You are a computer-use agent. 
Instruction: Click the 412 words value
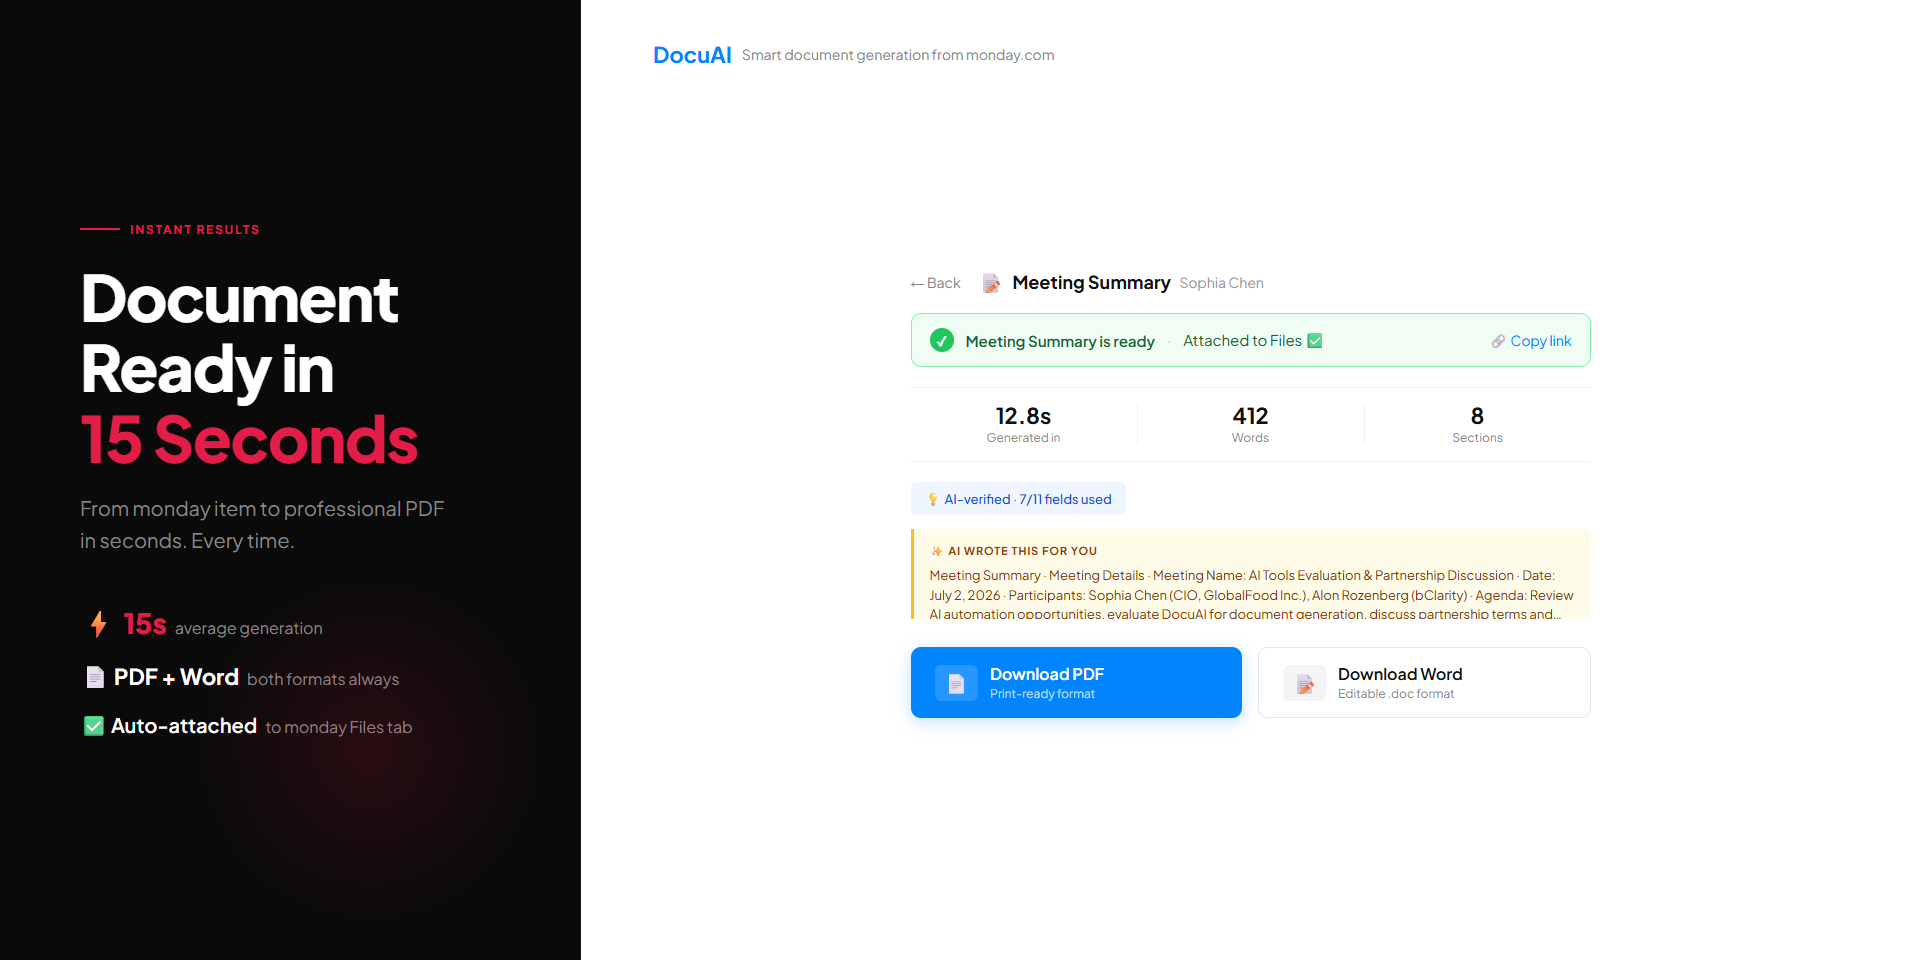[1250, 416]
